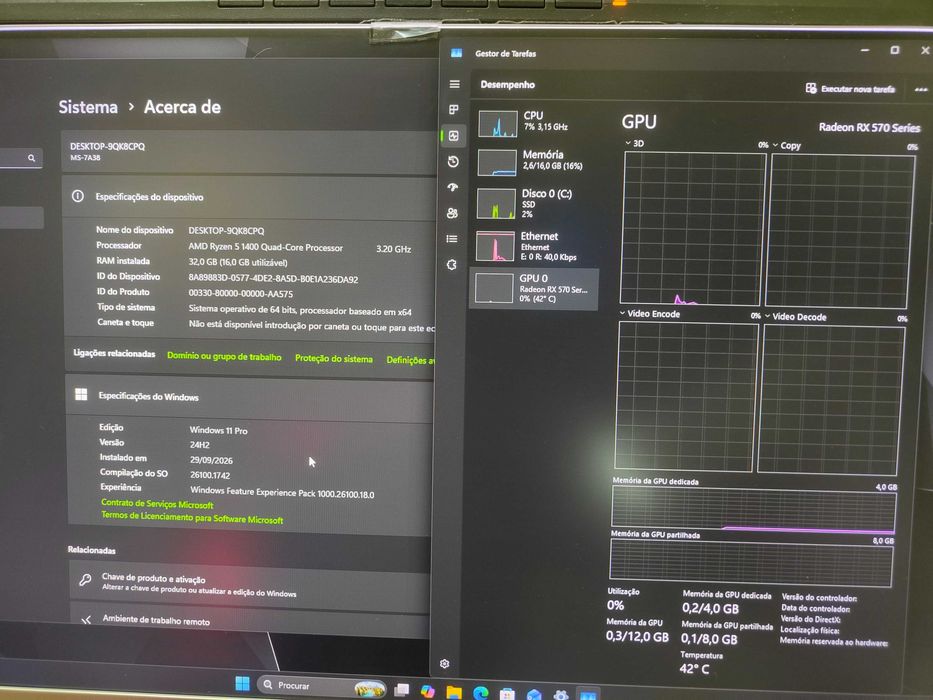This screenshot has height=700, width=933.
Task: Open the Details list icon in sidebar
Action: [452, 239]
